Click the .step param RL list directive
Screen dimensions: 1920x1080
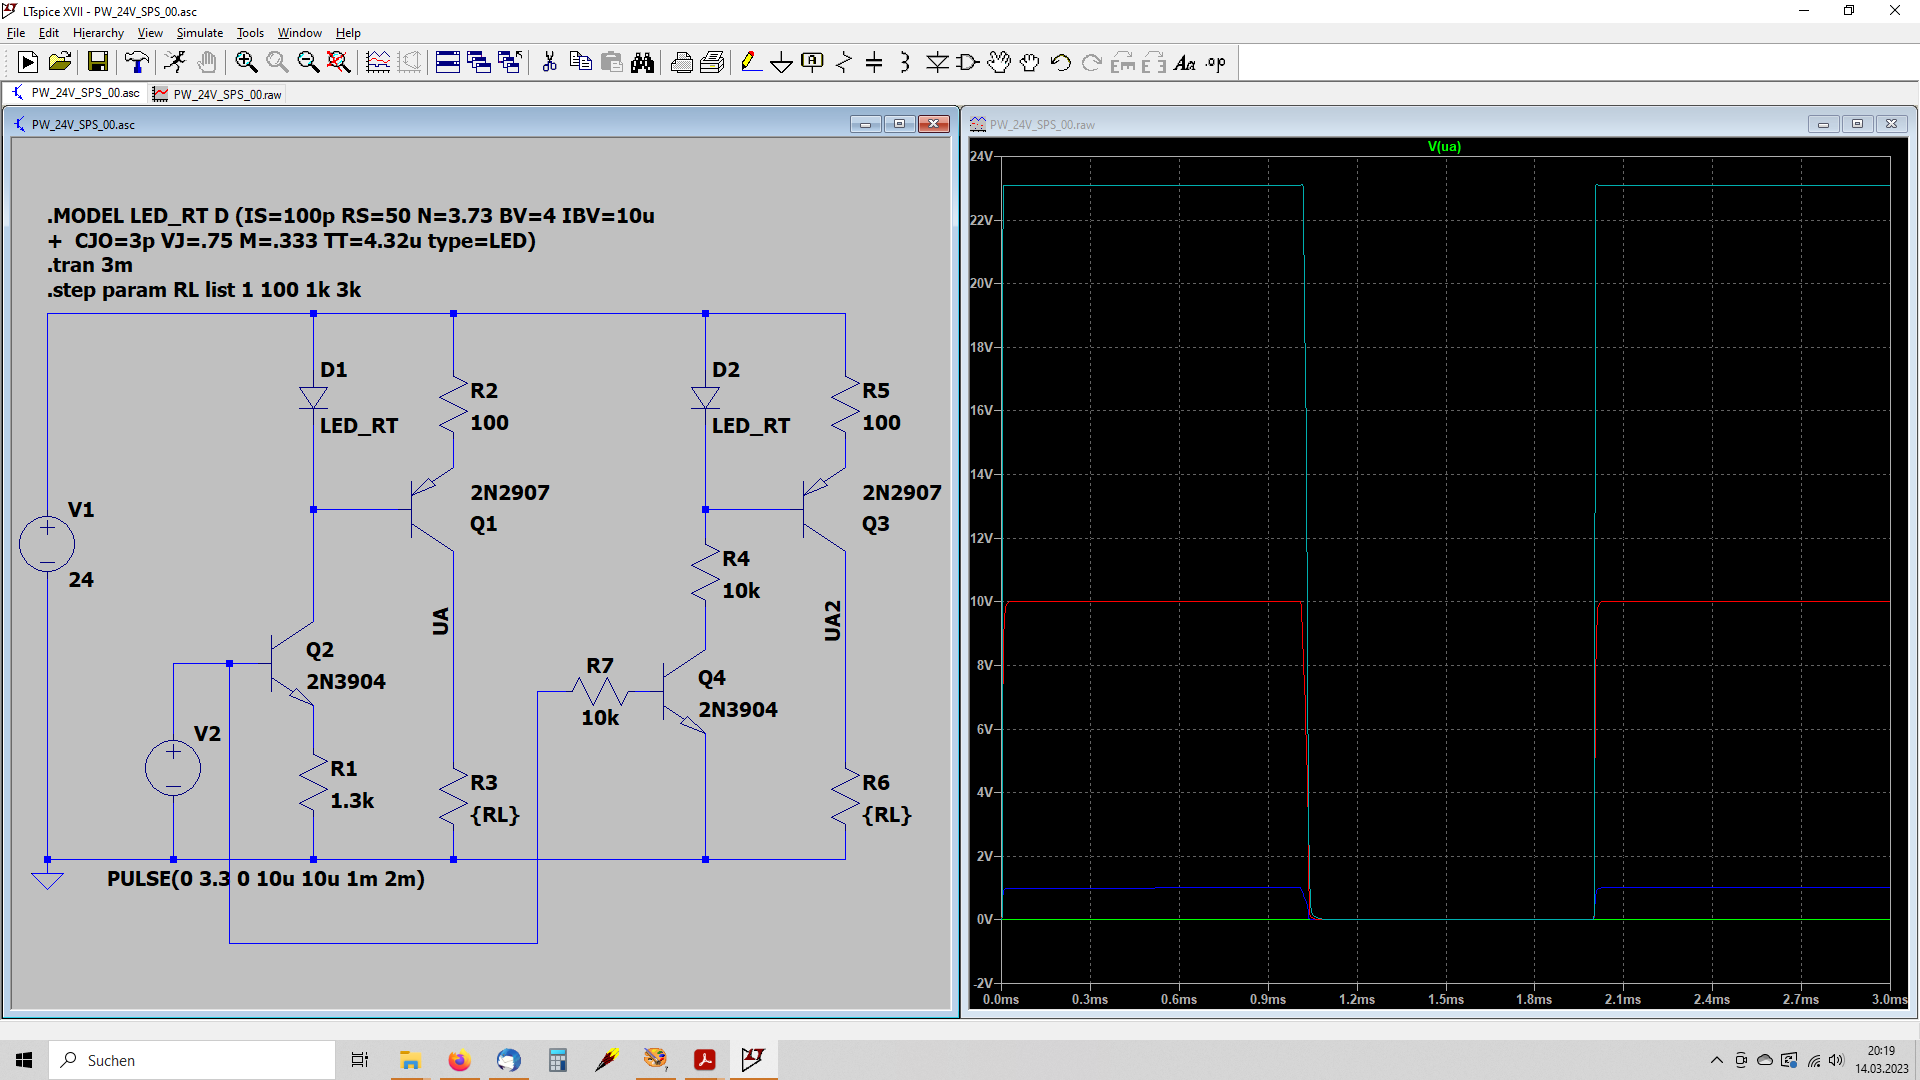[x=204, y=290]
